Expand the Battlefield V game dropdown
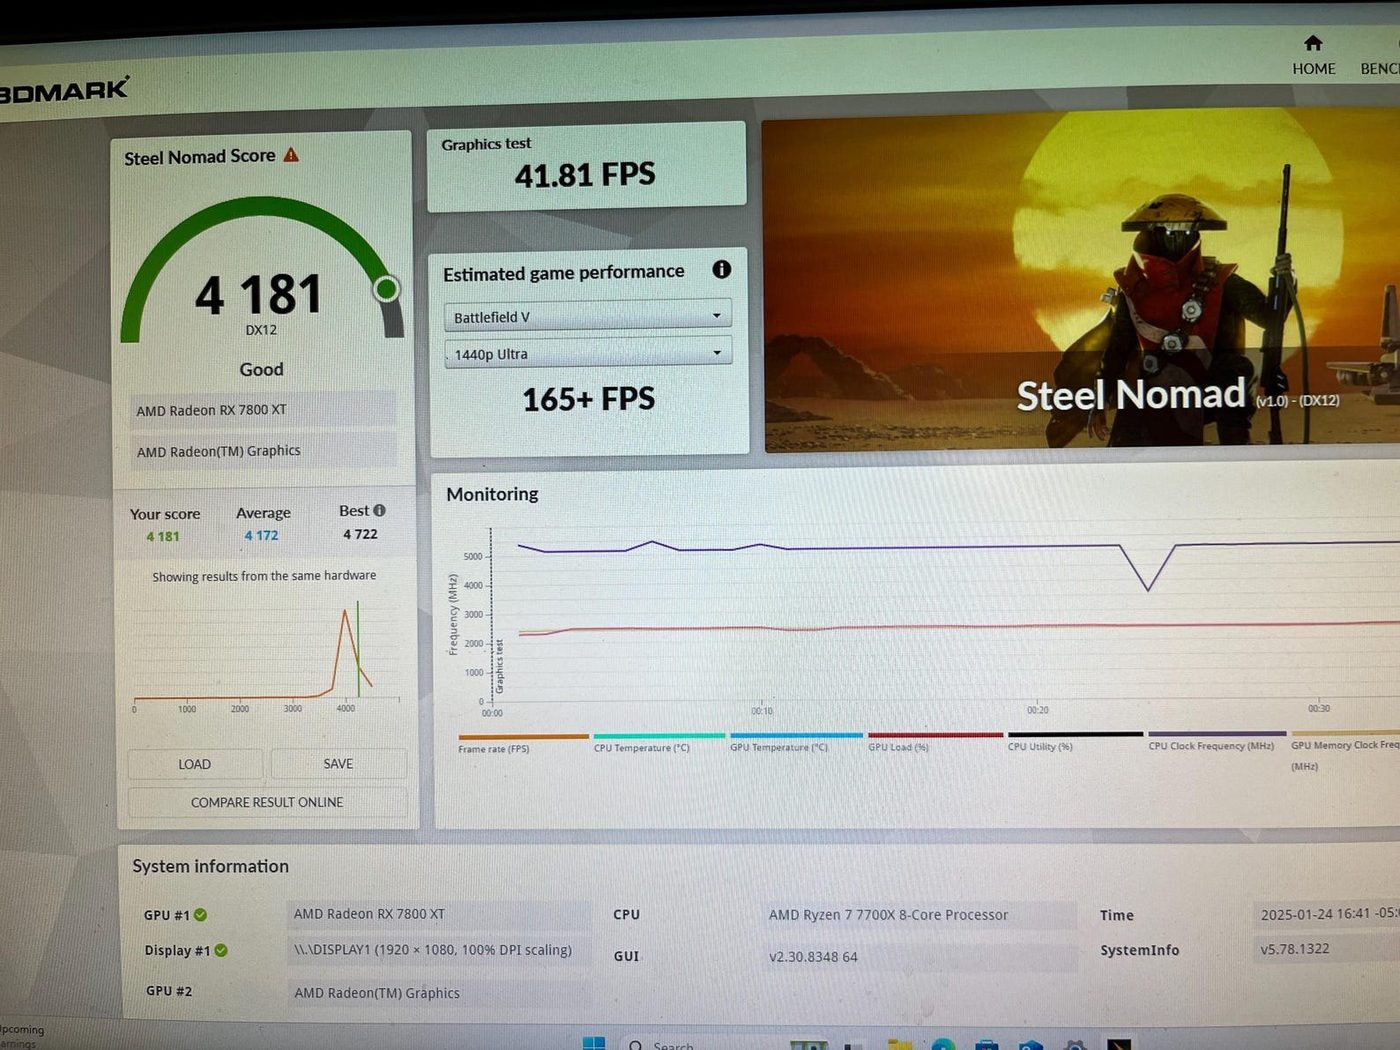This screenshot has width=1400, height=1050. pyautogui.click(x=588, y=316)
